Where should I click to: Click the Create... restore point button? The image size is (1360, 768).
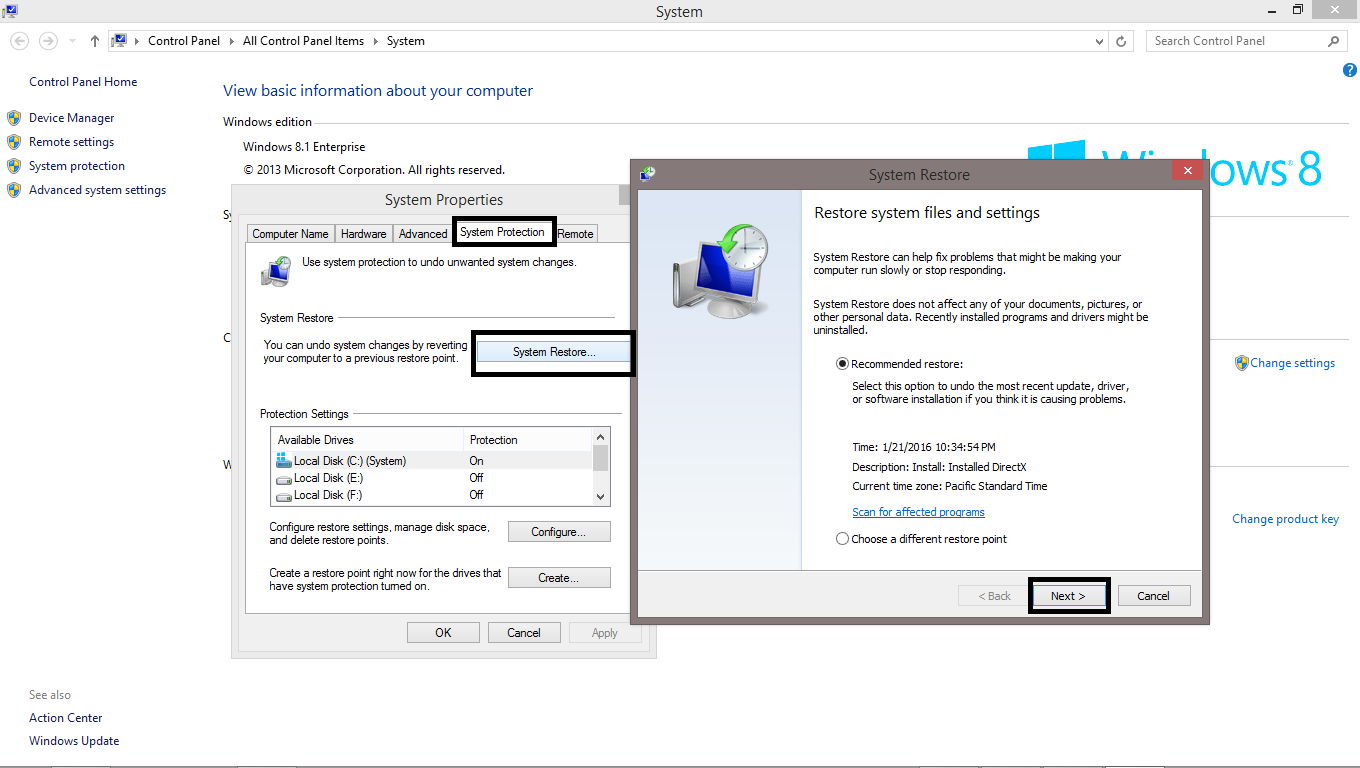(x=559, y=578)
